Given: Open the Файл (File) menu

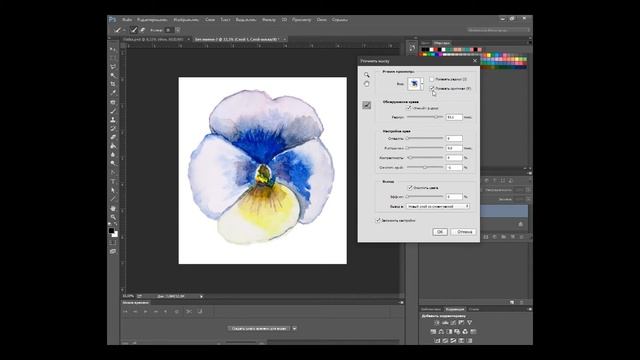Looking at the screenshot, I should point(127,20).
